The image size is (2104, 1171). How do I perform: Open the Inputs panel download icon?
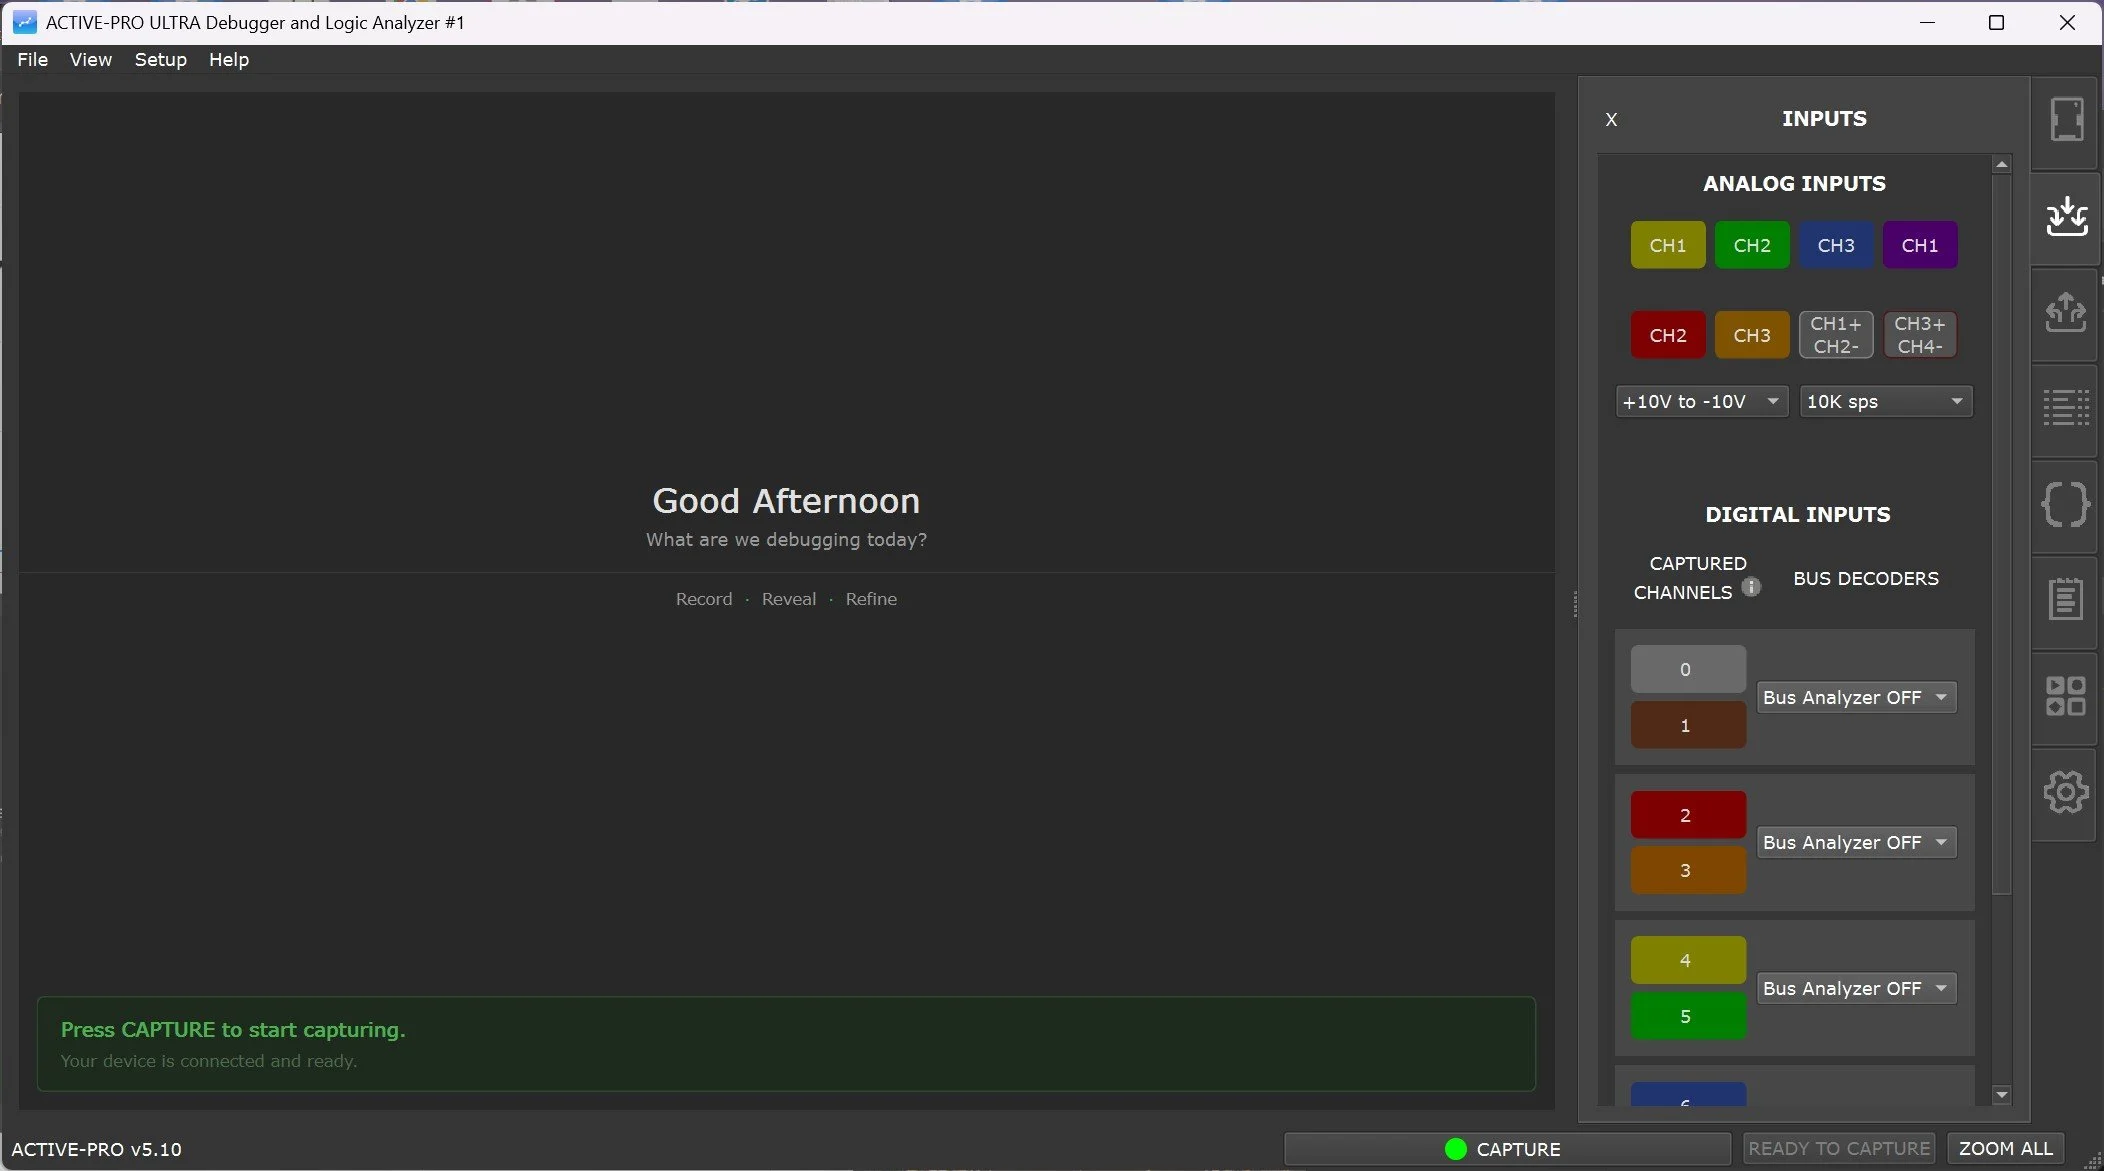point(2066,216)
